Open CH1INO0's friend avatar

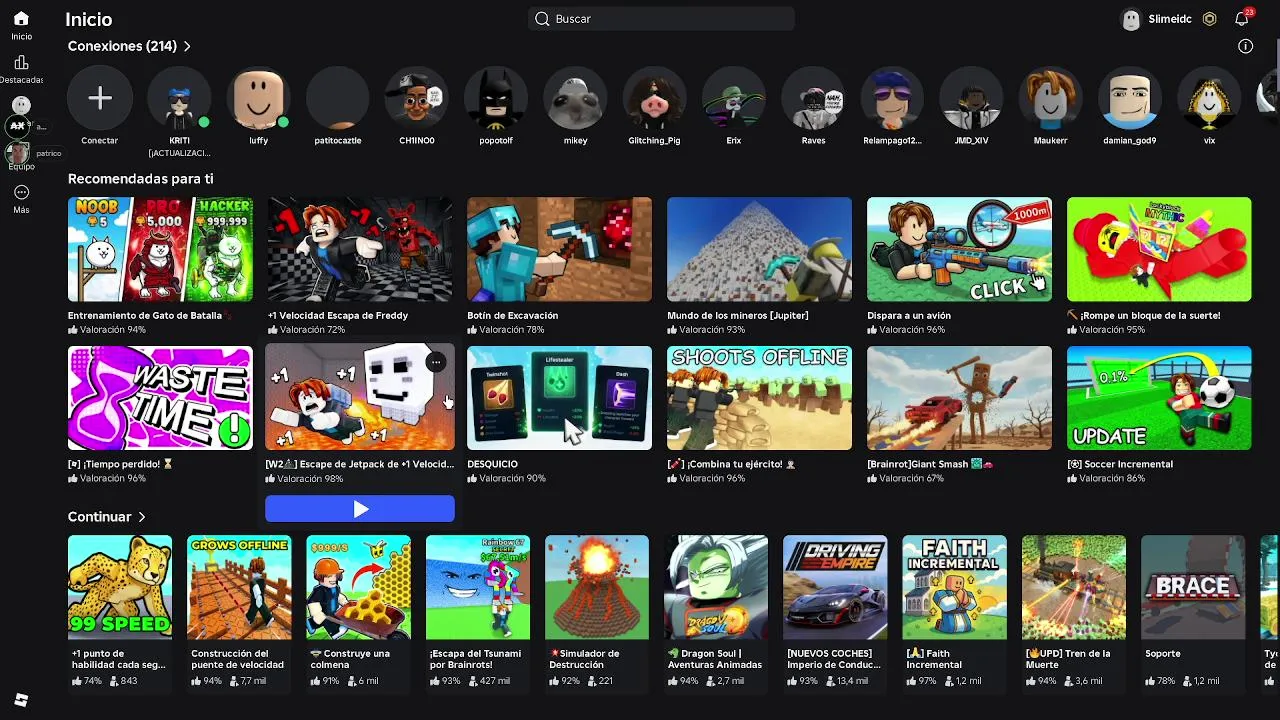[417, 98]
